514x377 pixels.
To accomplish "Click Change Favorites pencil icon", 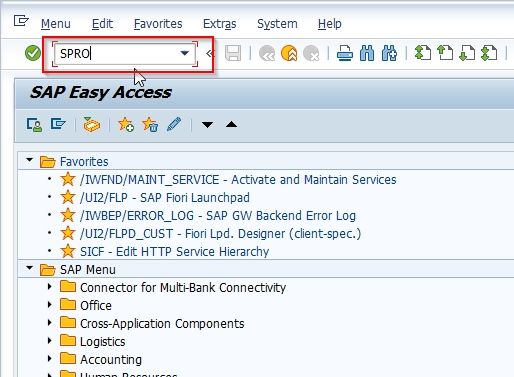I will click(x=174, y=124).
